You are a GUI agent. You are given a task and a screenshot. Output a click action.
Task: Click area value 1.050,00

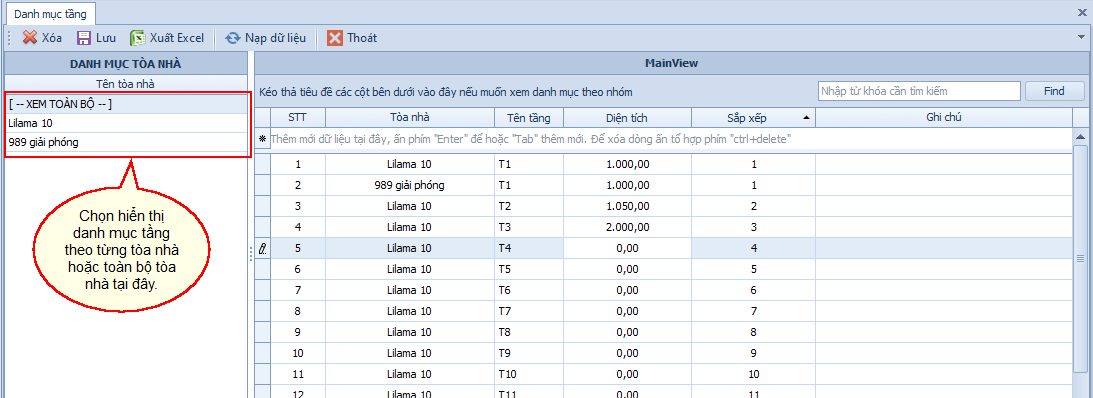tap(627, 206)
